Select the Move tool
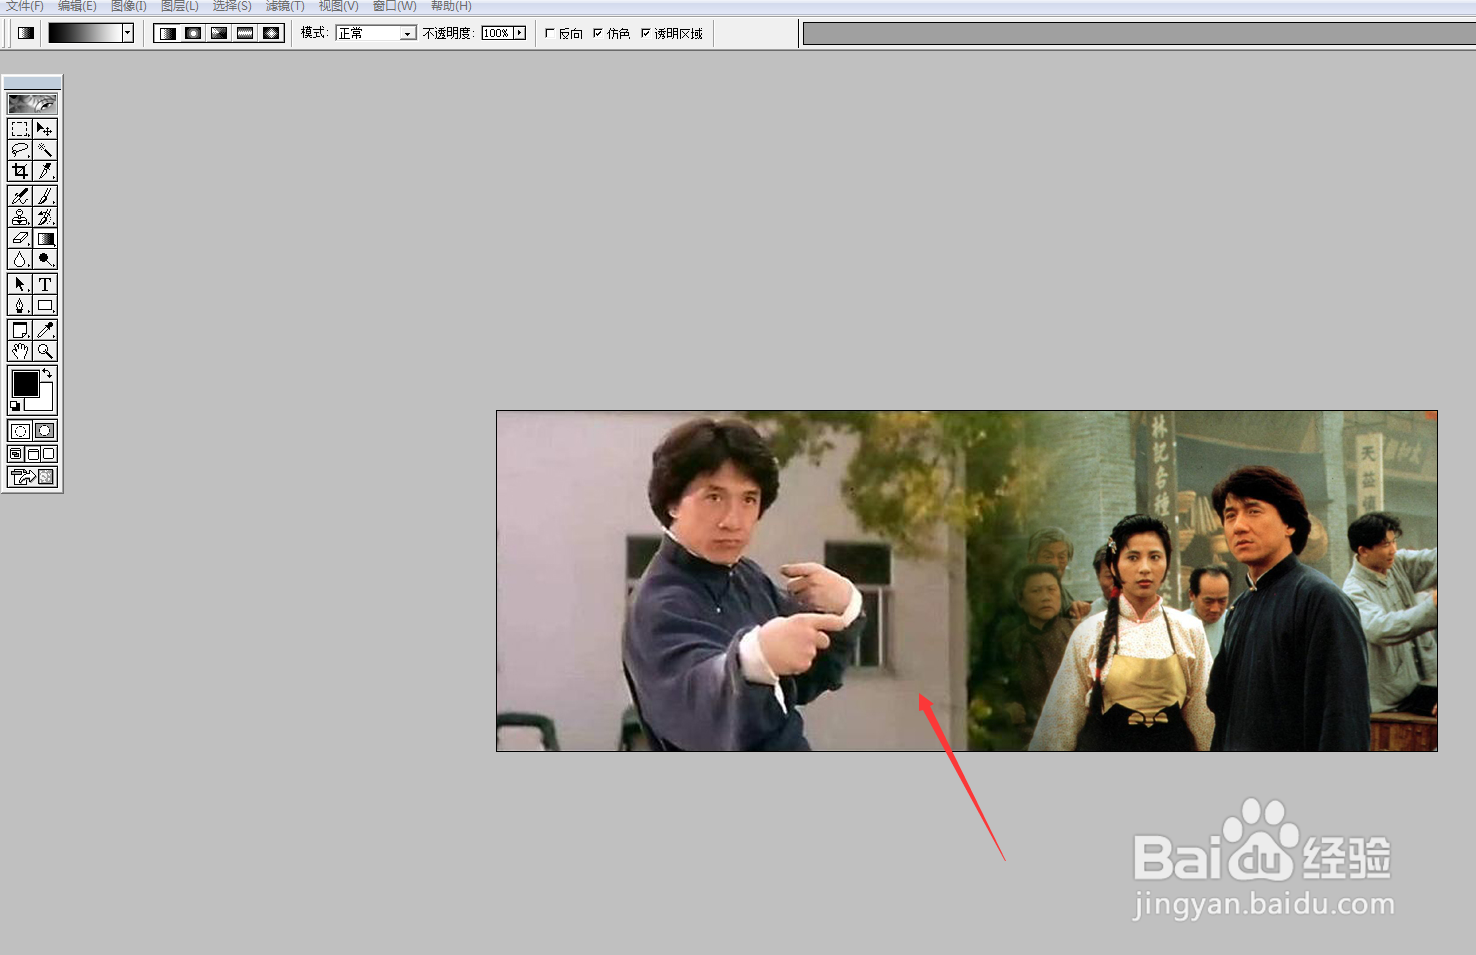Screen dimensions: 1476x955 (45, 129)
